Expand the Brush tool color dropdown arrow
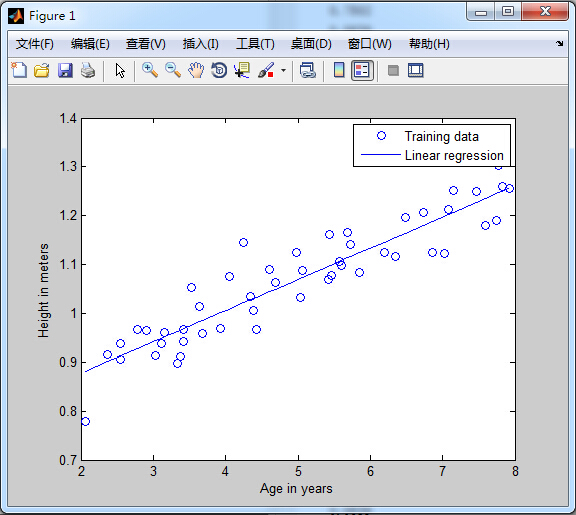Image resolution: width=576 pixels, height=515 pixels. tap(283, 70)
